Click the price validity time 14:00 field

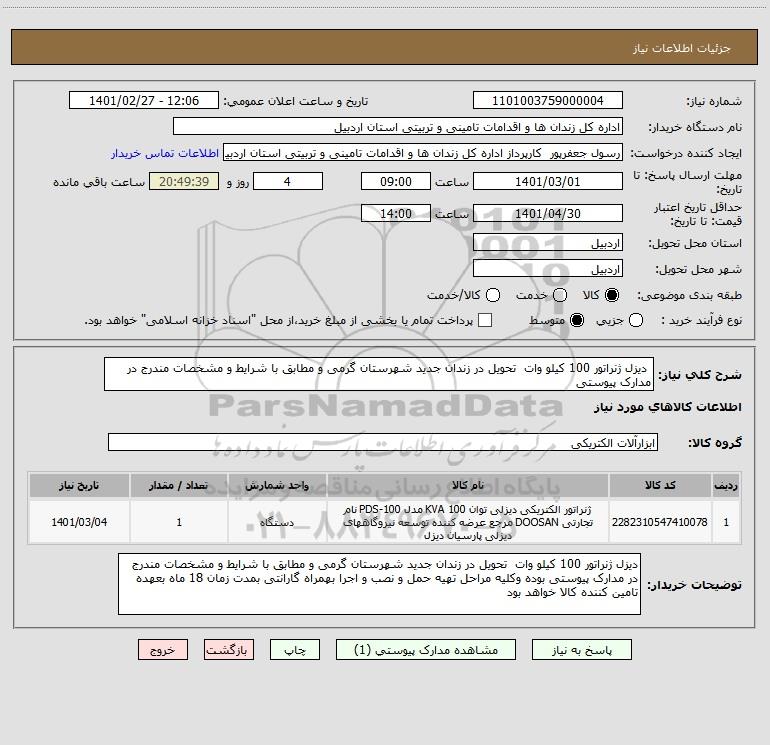click(x=396, y=213)
